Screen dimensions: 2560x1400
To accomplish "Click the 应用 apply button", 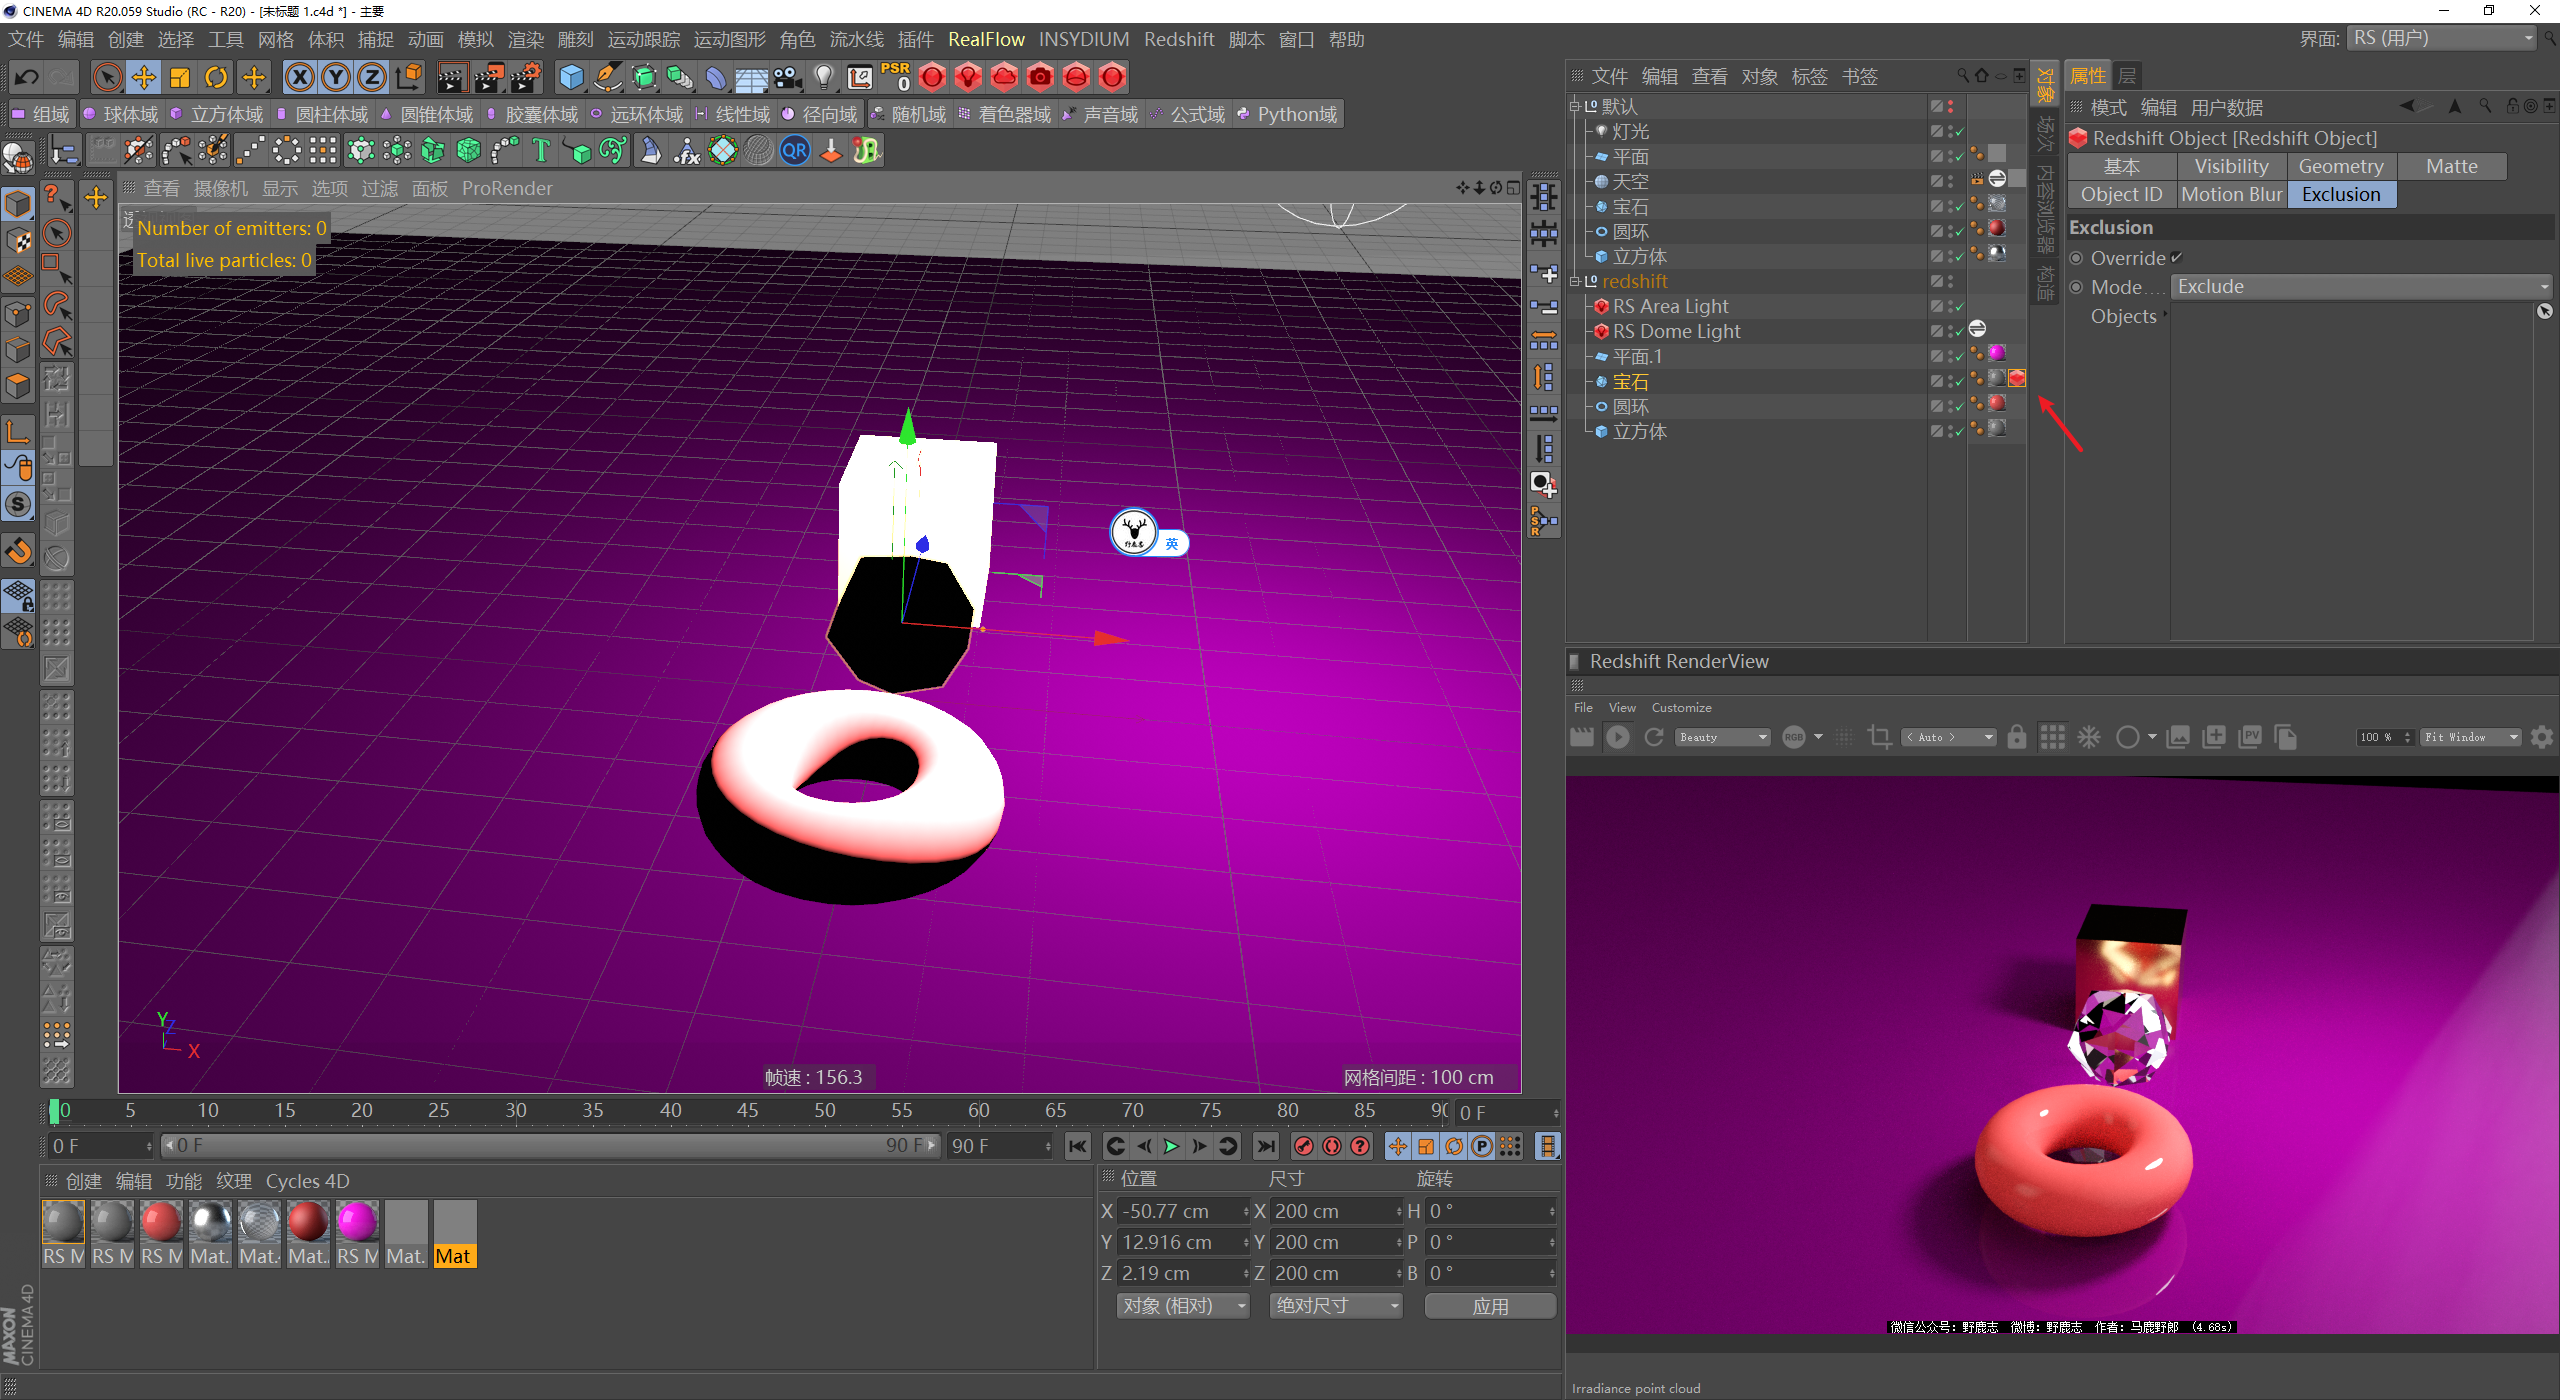I will point(1489,1306).
